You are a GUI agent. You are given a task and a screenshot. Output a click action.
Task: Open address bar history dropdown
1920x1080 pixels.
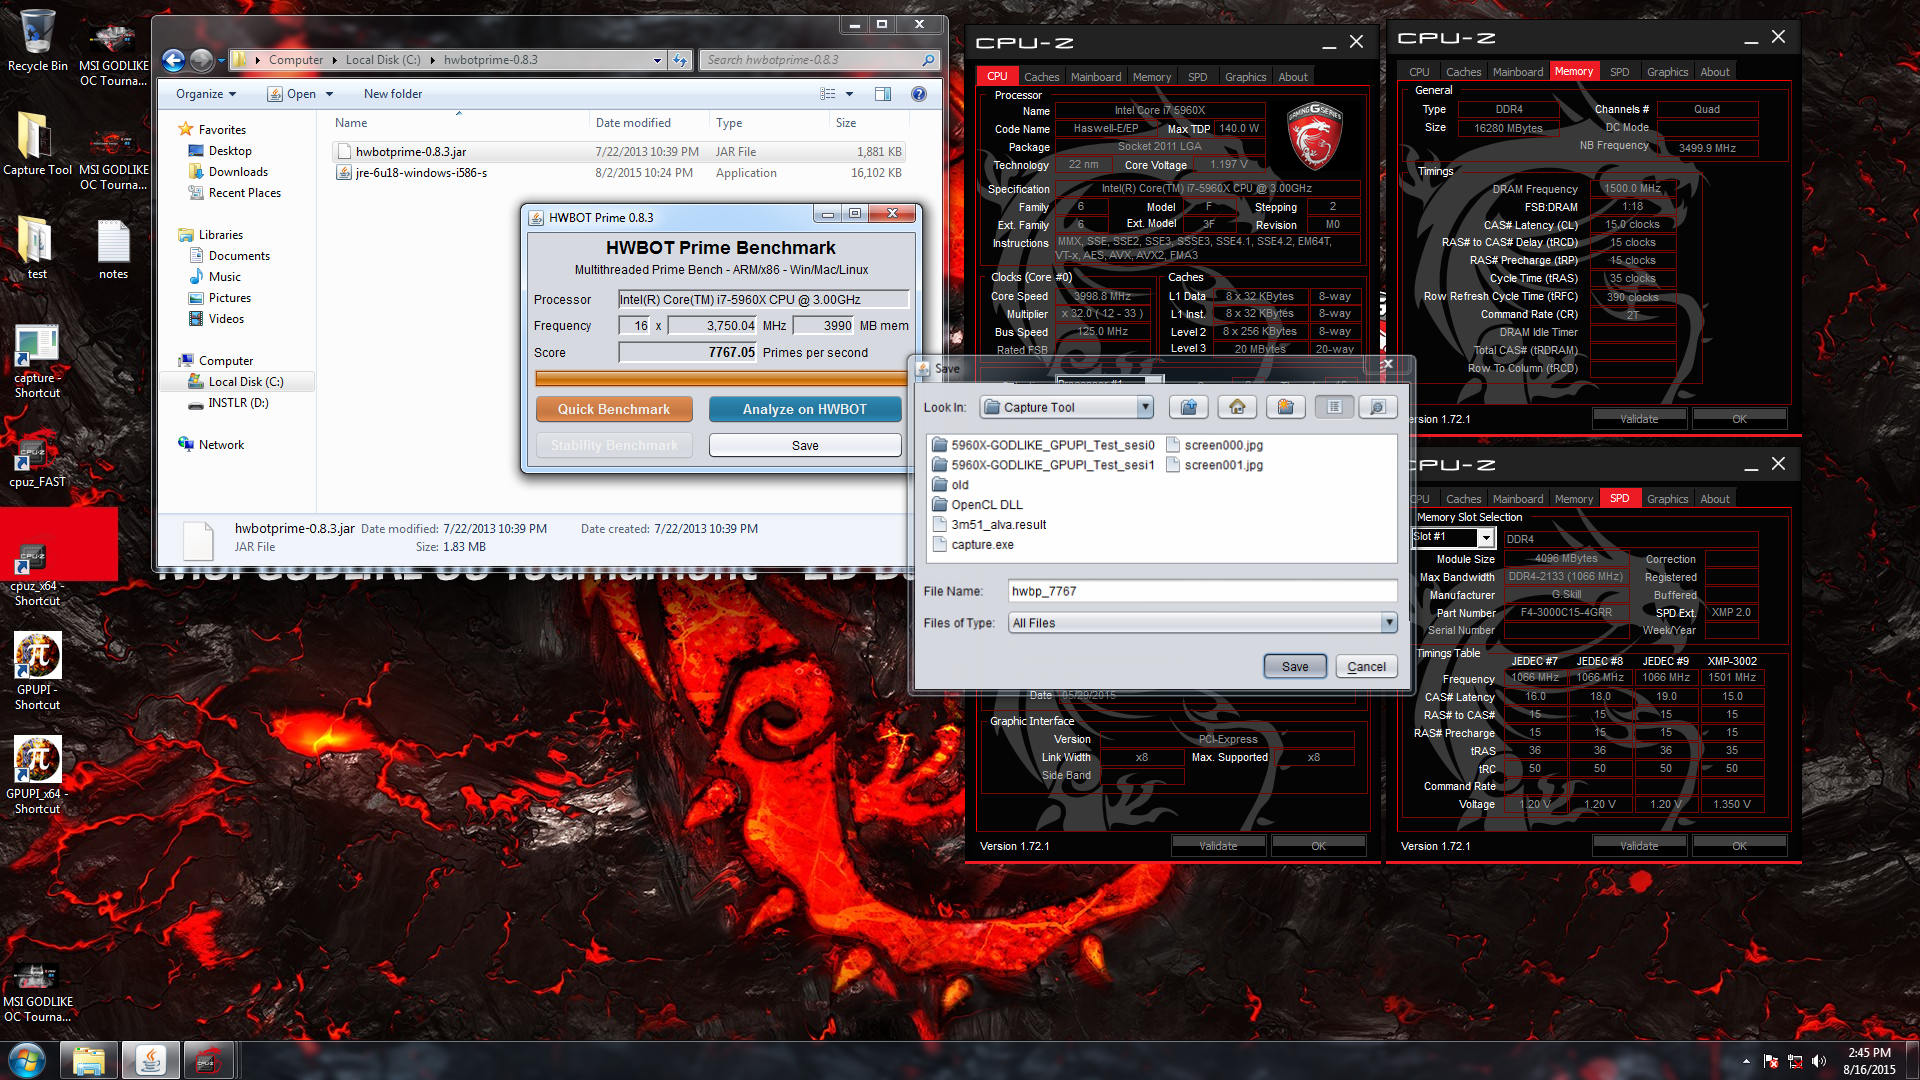click(x=657, y=60)
